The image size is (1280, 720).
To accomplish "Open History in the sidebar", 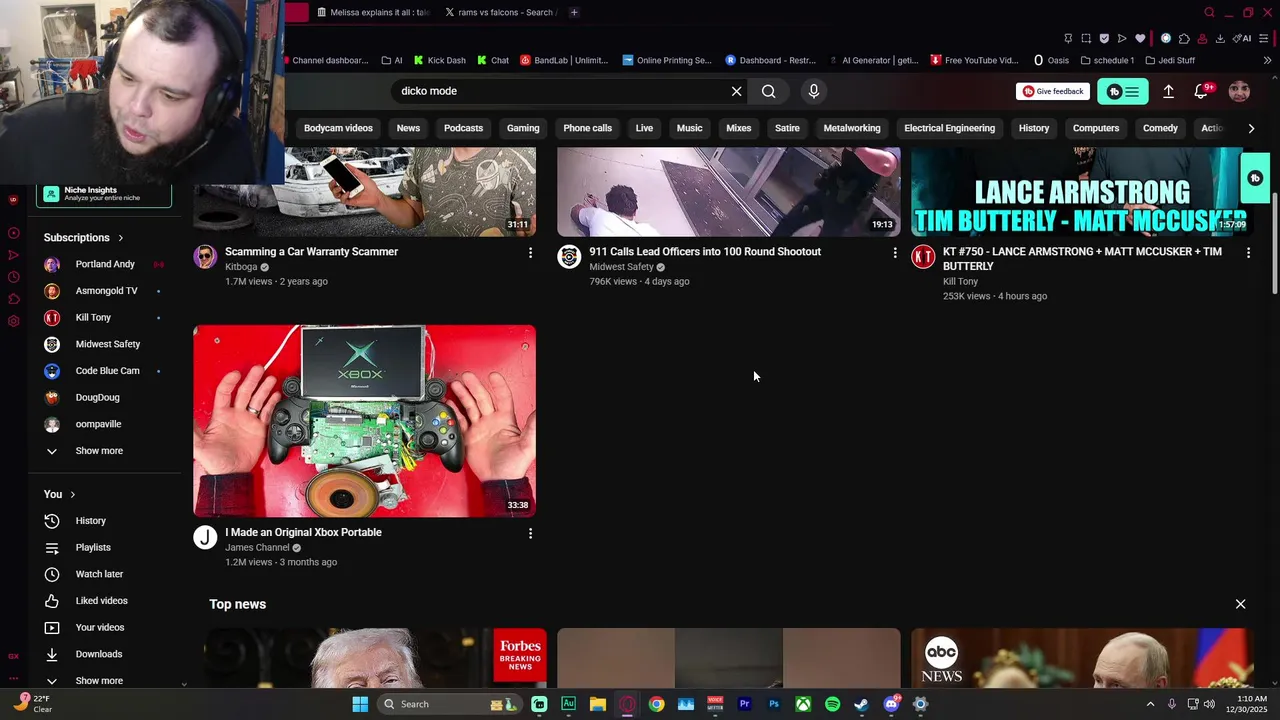I will [x=90, y=521].
